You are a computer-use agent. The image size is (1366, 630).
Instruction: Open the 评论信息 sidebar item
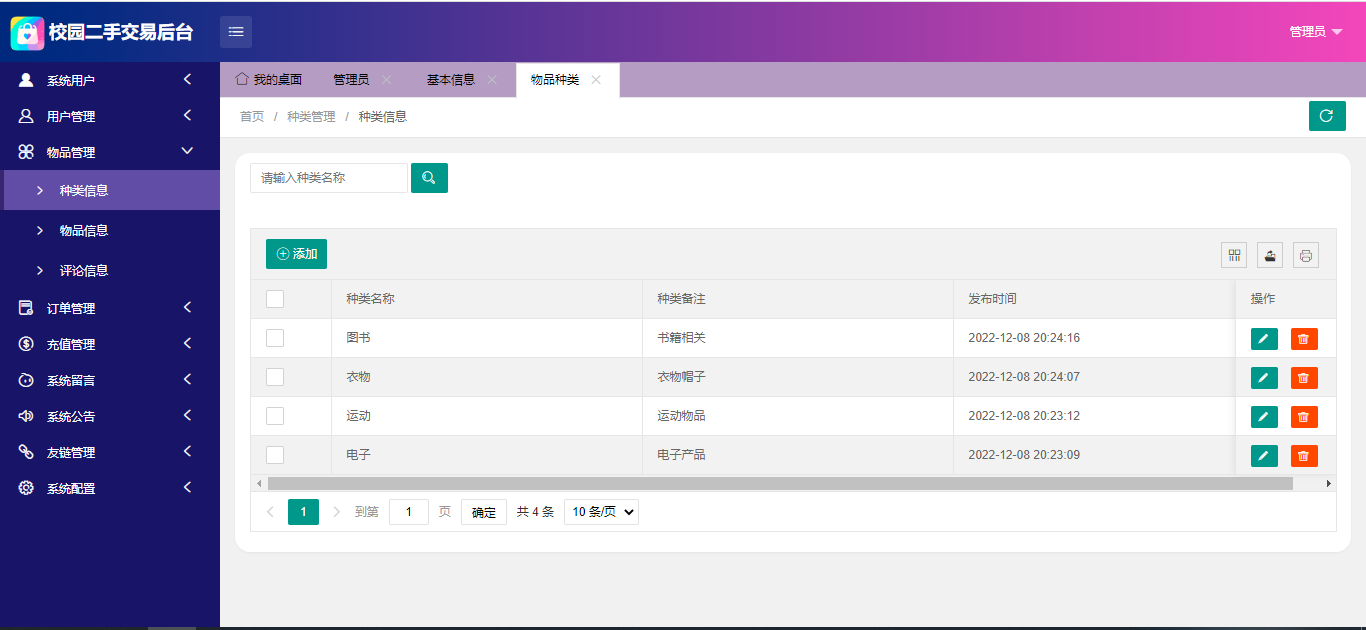pyautogui.click(x=112, y=270)
